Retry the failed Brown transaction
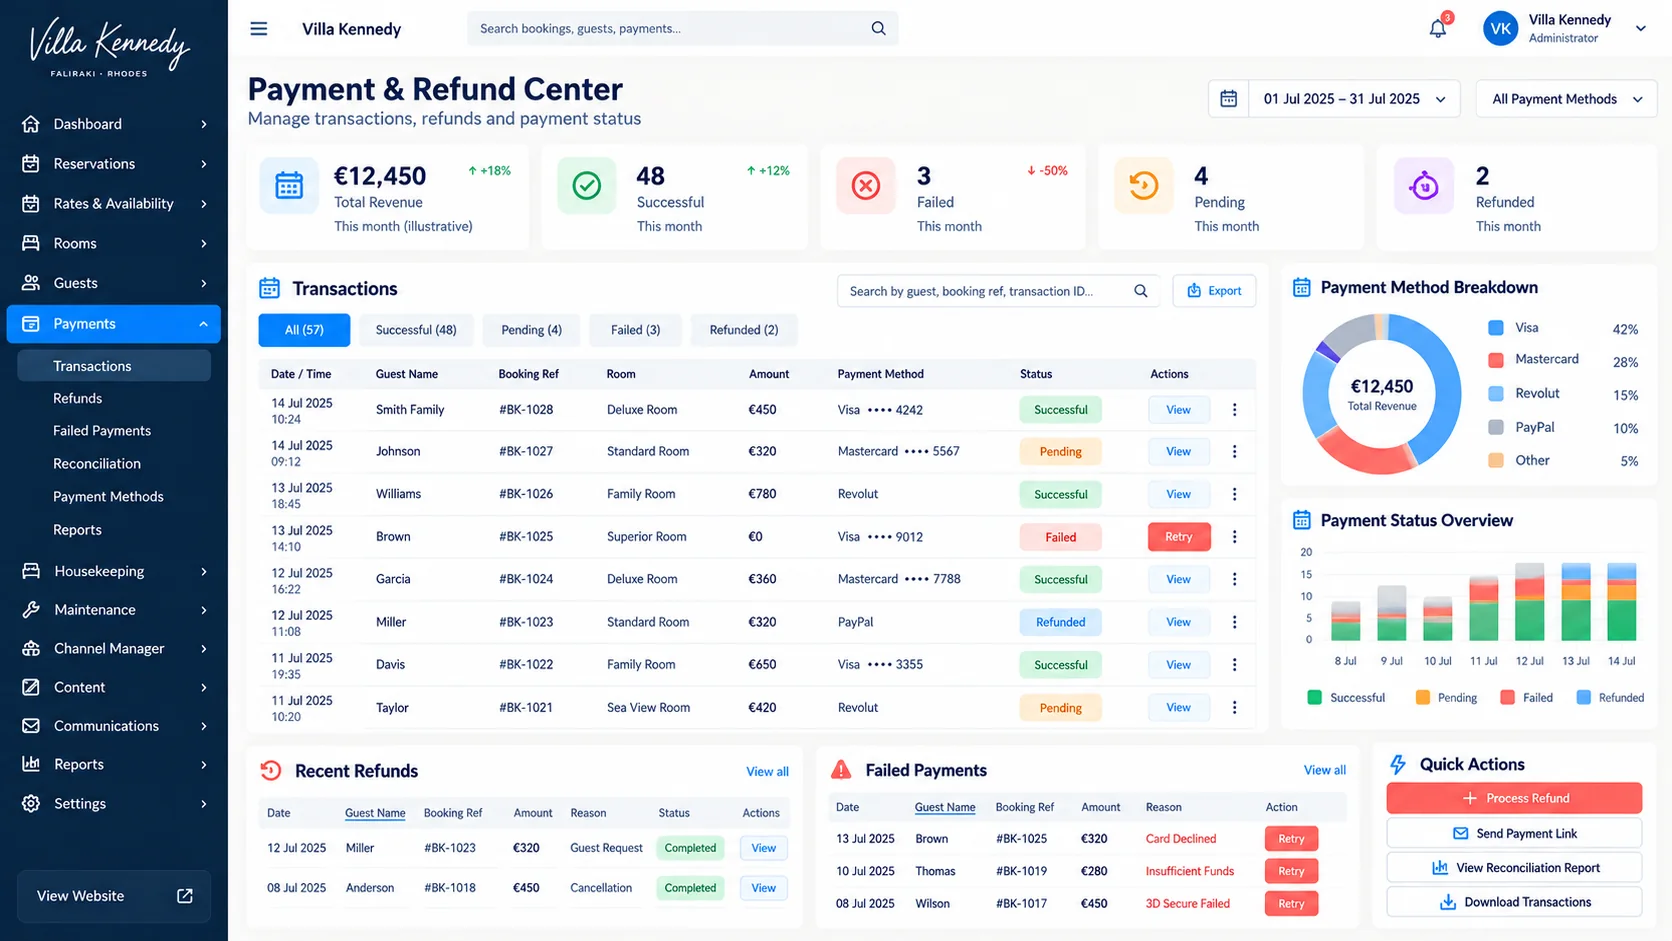The image size is (1672, 941). click(1179, 537)
